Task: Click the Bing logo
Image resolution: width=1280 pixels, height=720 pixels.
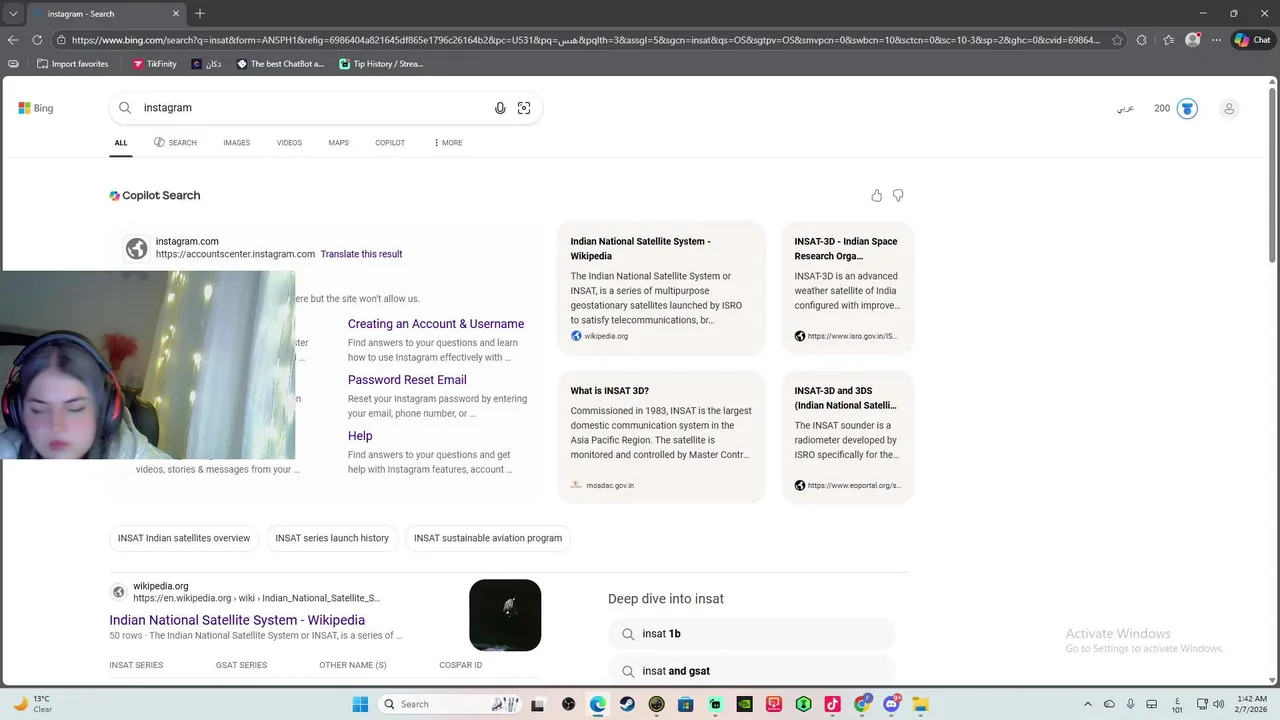Action: tap(36, 108)
